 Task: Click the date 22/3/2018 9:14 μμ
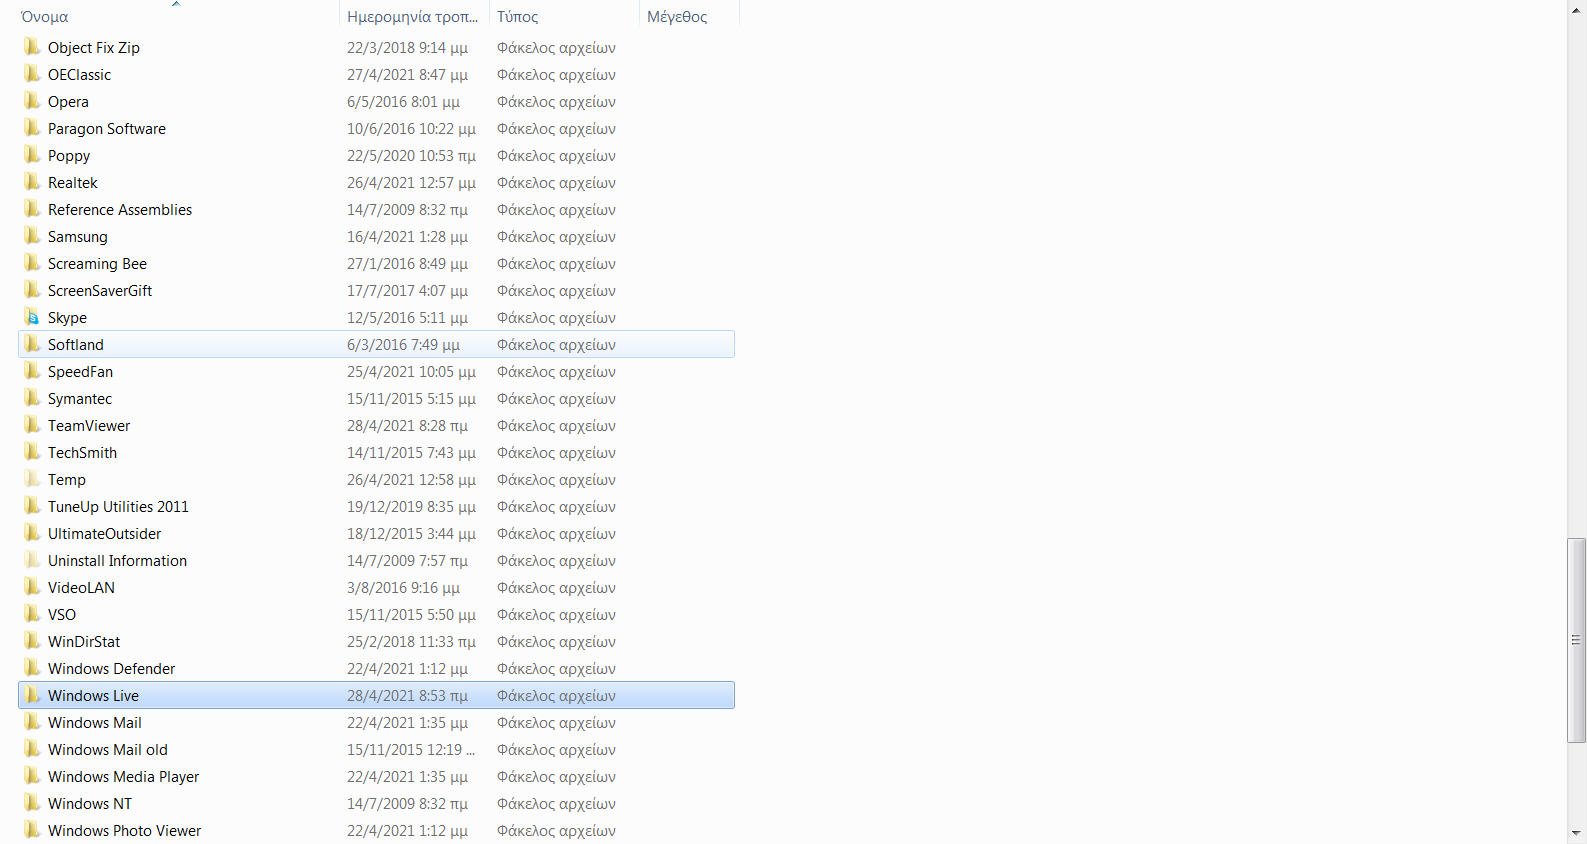[x=407, y=47]
